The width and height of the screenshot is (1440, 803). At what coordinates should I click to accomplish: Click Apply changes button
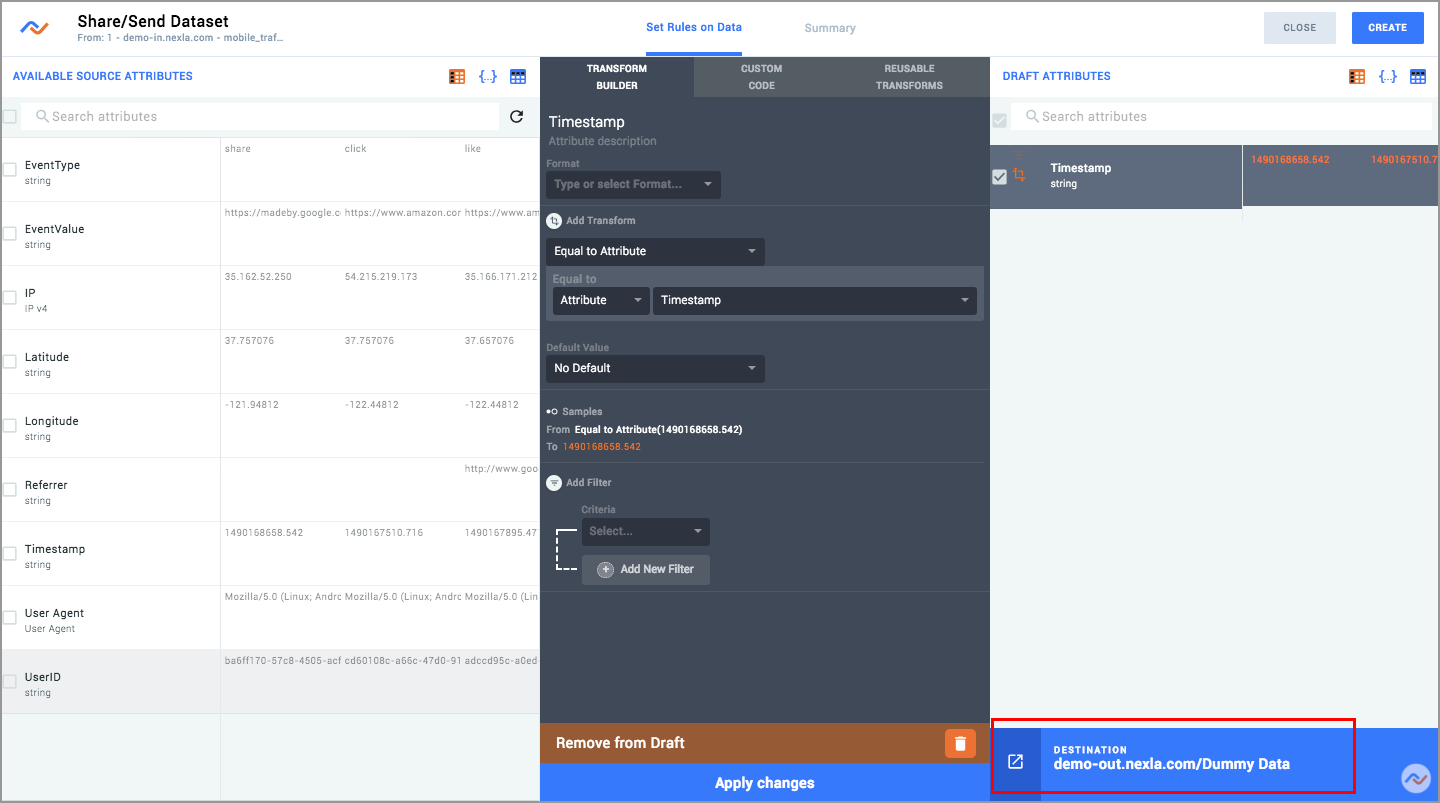765,783
